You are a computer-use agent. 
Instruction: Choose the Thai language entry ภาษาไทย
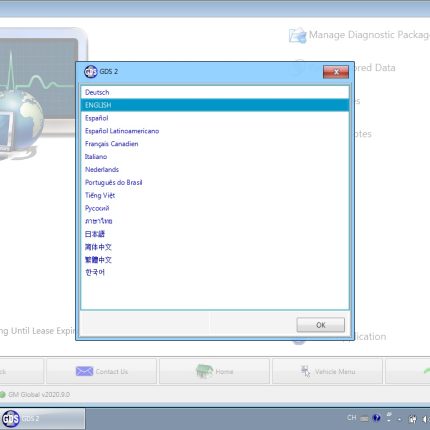tap(215, 221)
